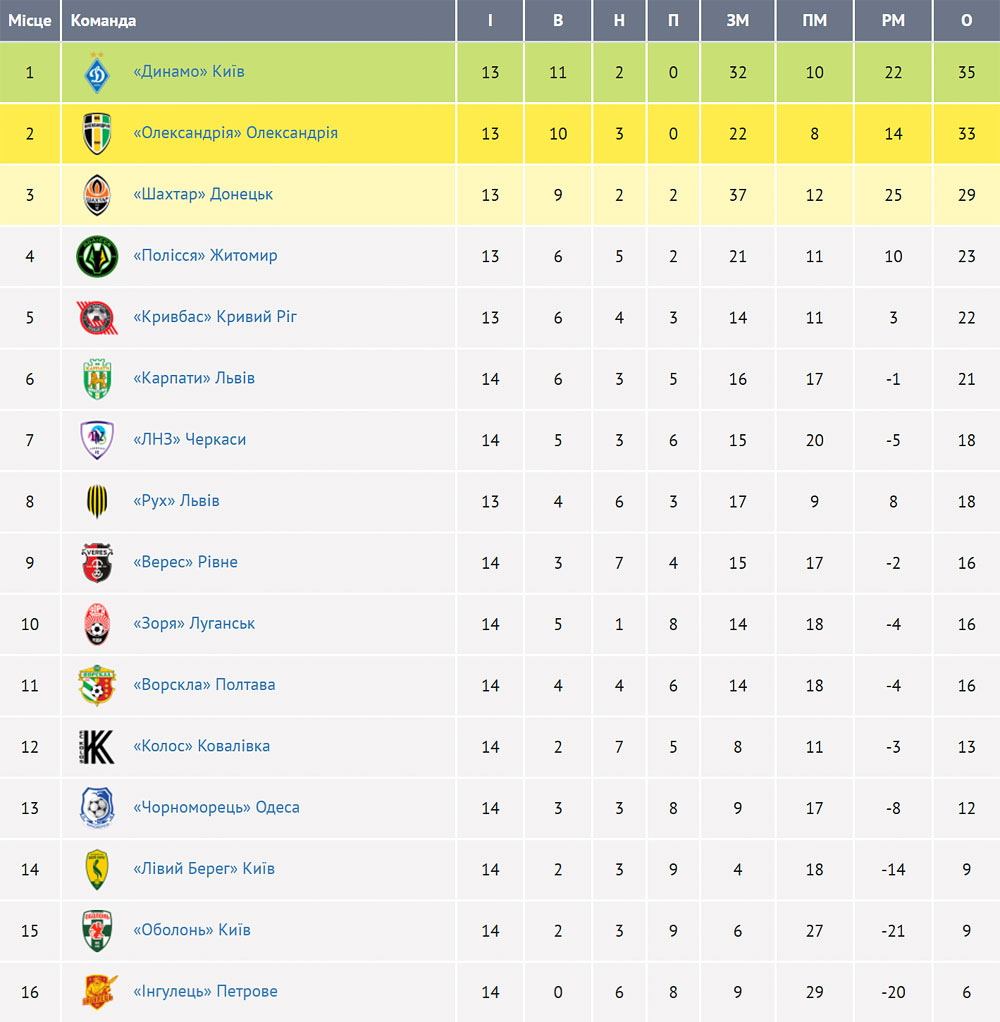Select the Polissya Zhytomyr wolf logo
Image resolution: width=1000 pixels, height=1022 pixels.
[97, 256]
